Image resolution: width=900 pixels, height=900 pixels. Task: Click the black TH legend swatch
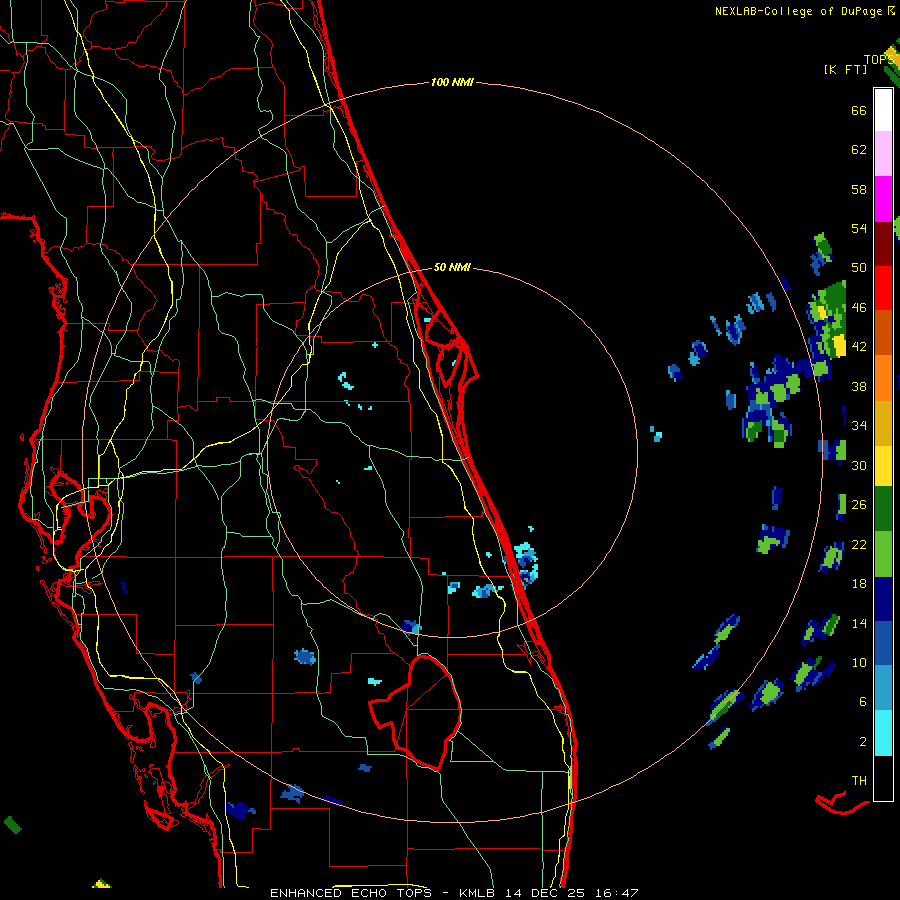point(883,778)
